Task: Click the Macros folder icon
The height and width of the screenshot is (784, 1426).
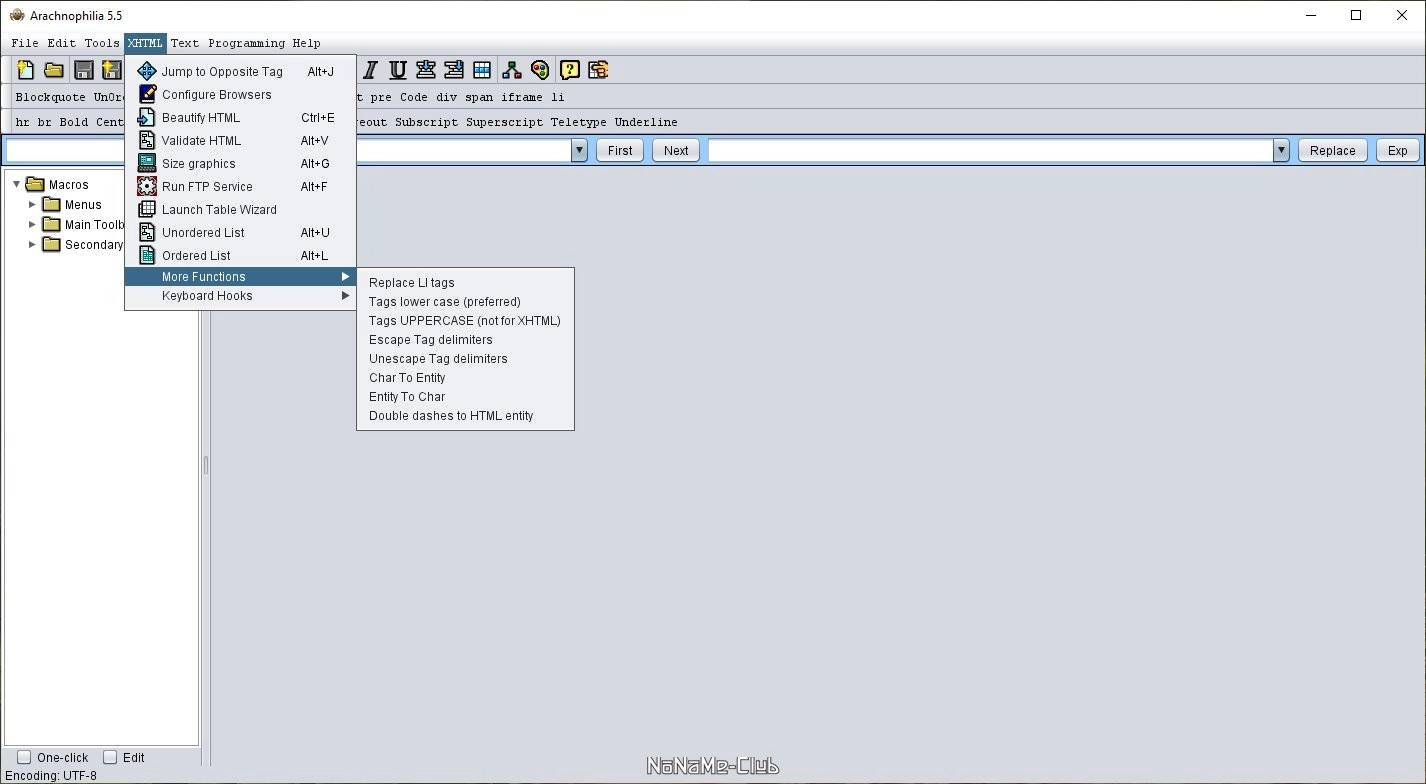Action: [x=35, y=184]
